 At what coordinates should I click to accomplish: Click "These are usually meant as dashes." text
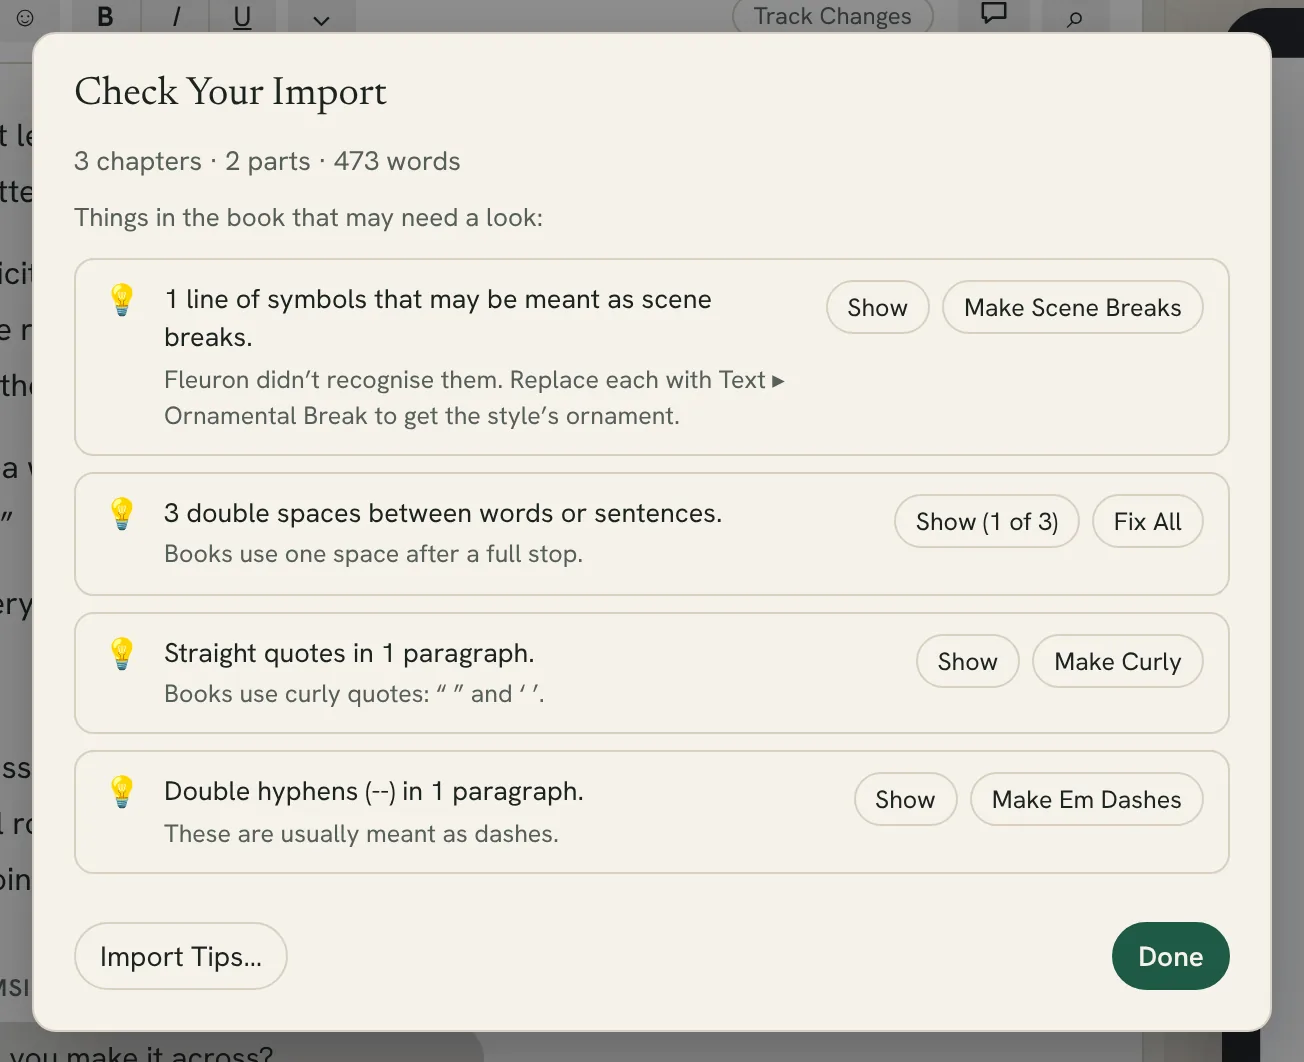(x=361, y=834)
